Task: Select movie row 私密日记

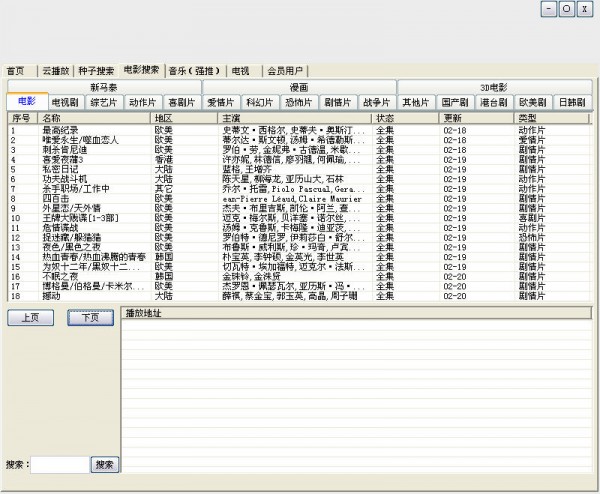Action: (x=298, y=170)
